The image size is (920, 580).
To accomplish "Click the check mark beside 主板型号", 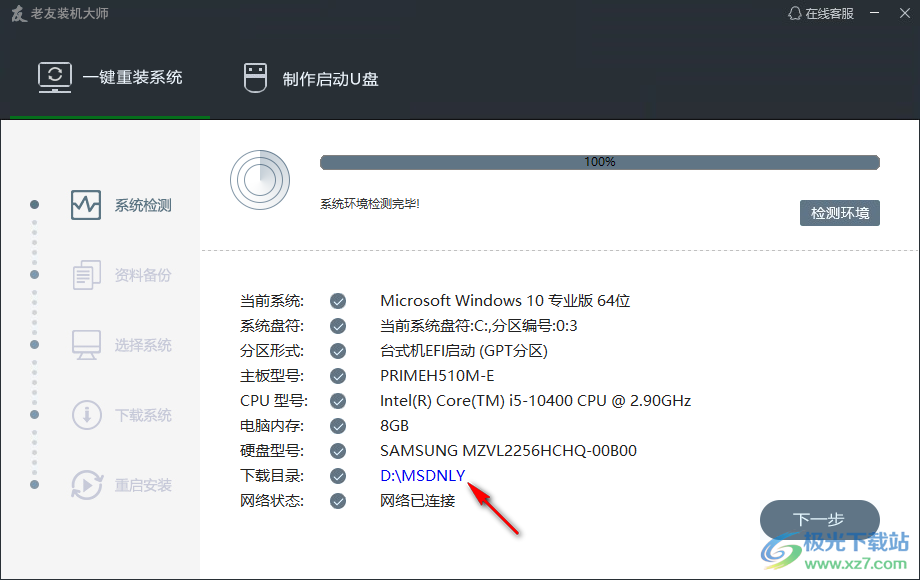I will coord(338,376).
